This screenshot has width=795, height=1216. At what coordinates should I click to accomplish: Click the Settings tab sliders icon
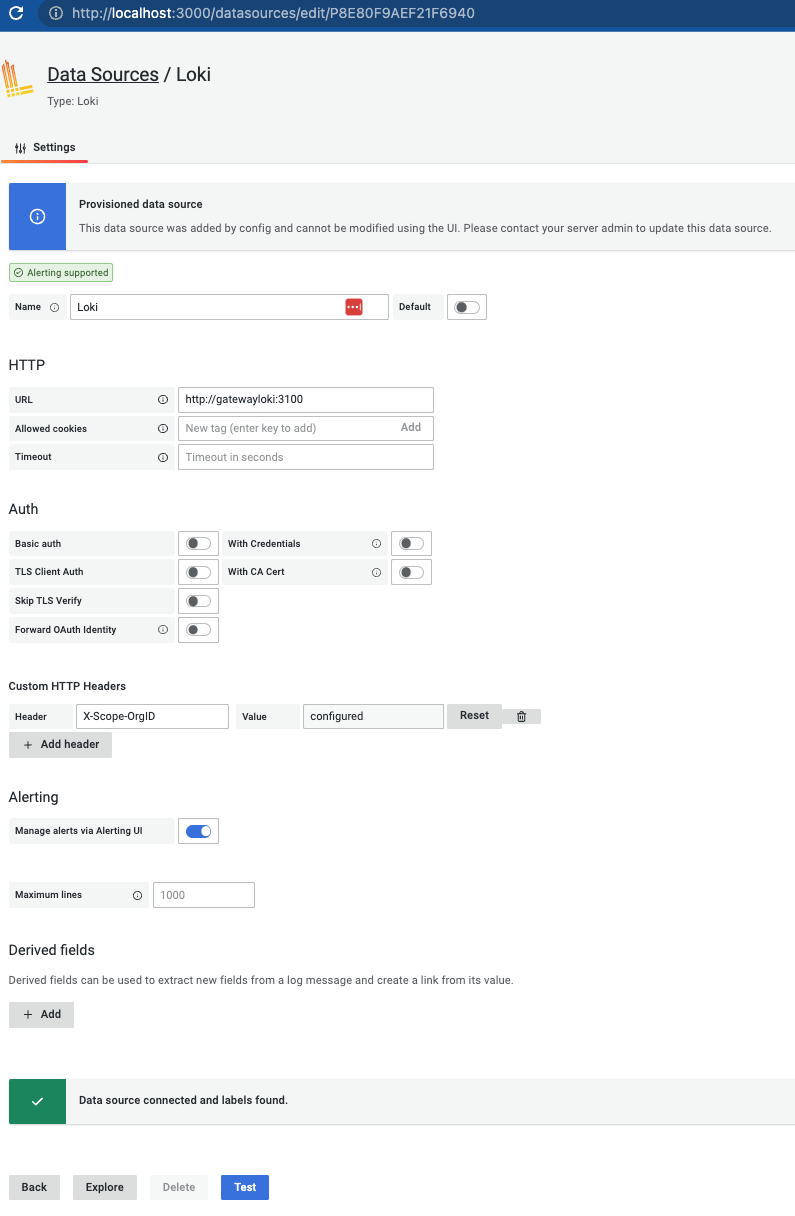(x=21, y=148)
